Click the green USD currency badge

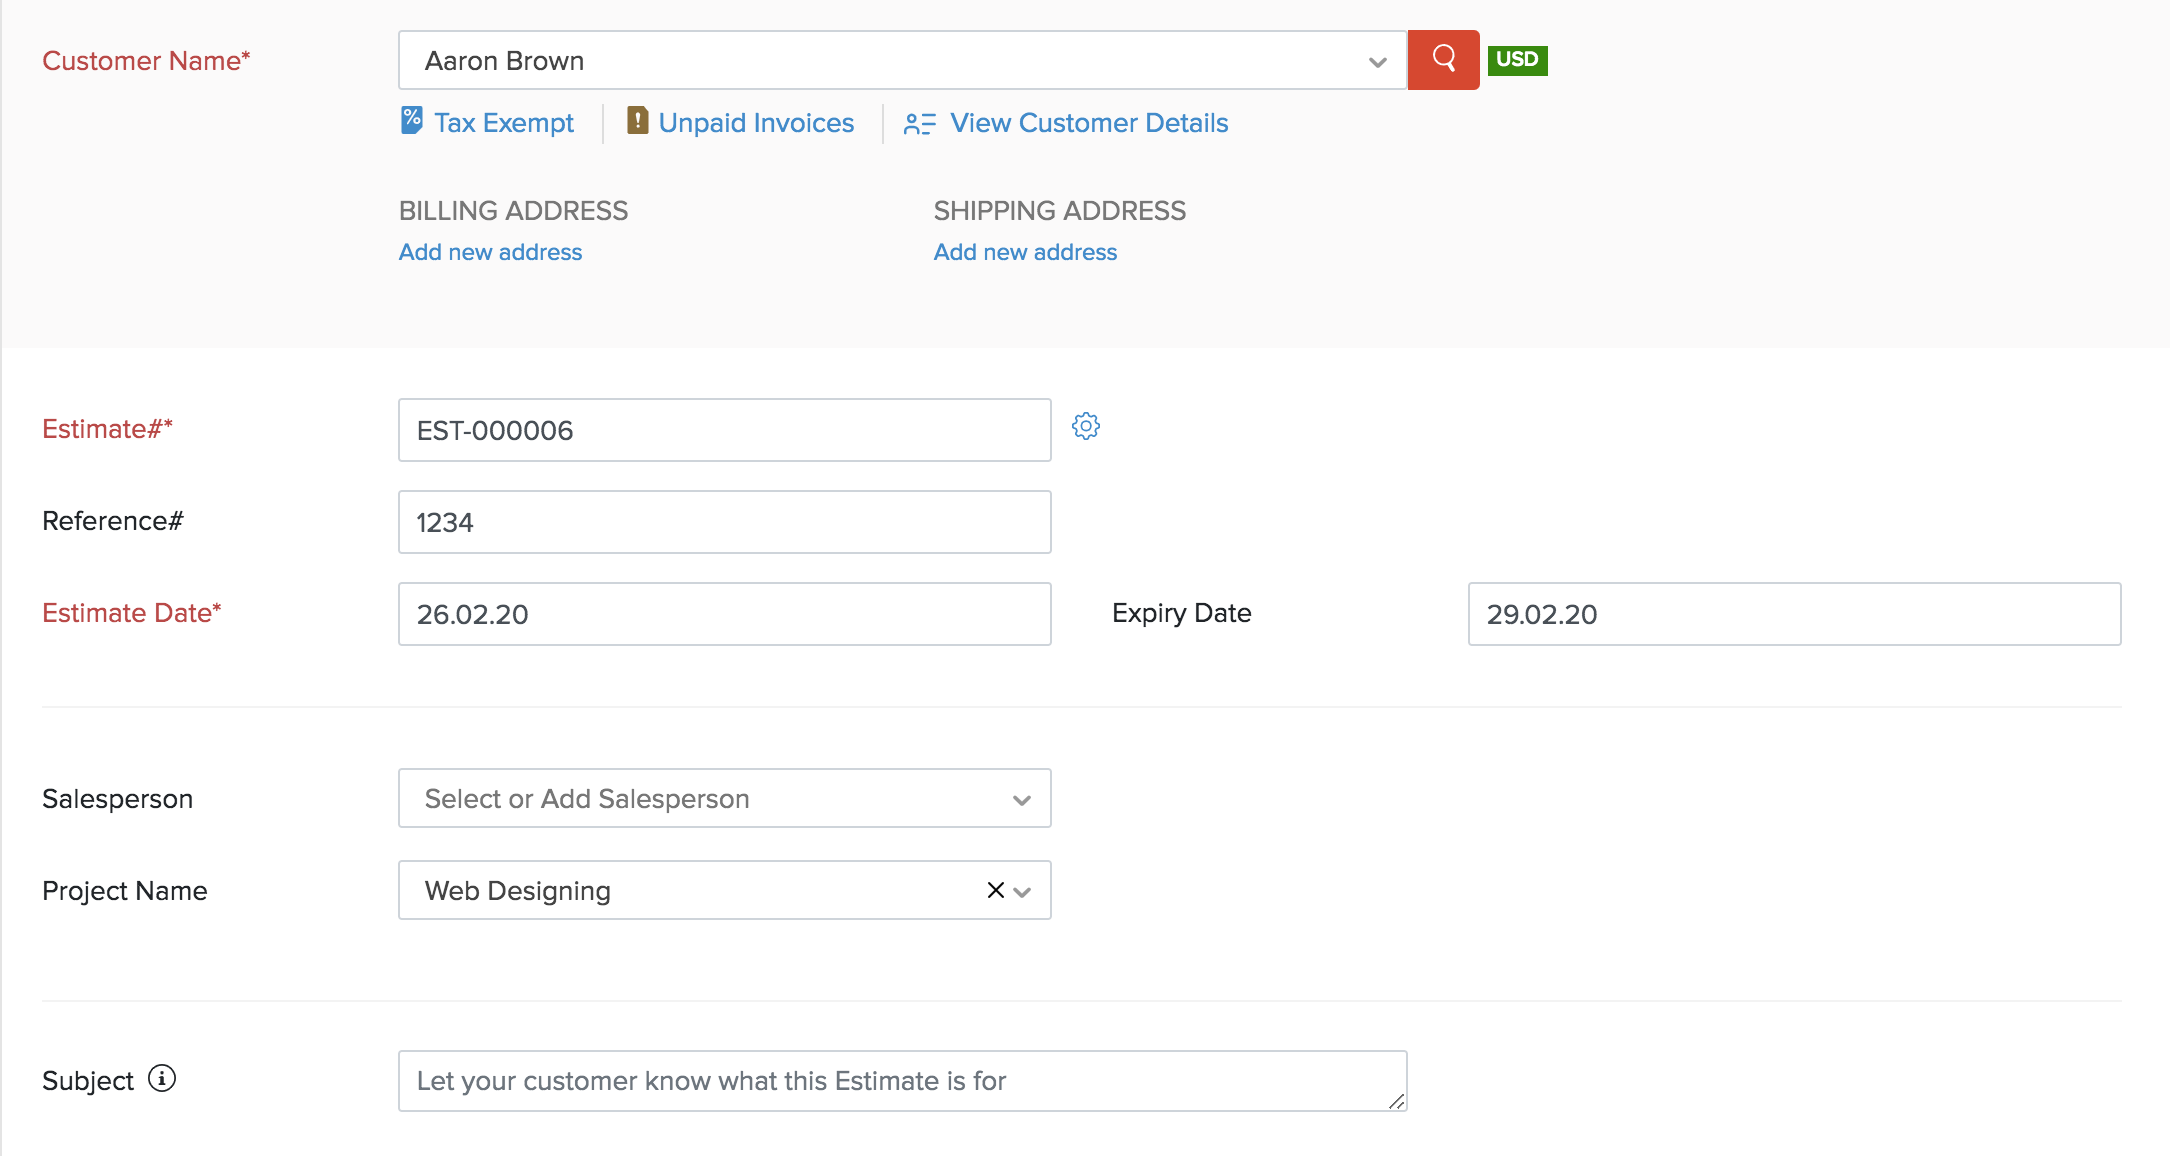pyautogui.click(x=1517, y=60)
